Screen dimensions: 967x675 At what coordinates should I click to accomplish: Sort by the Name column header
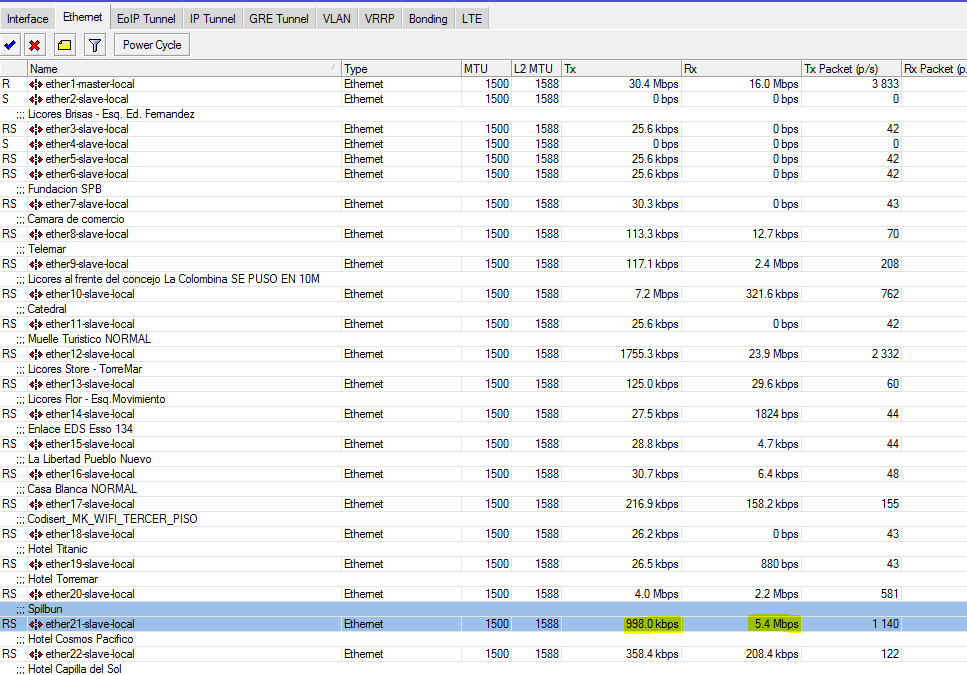pos(184,68)
